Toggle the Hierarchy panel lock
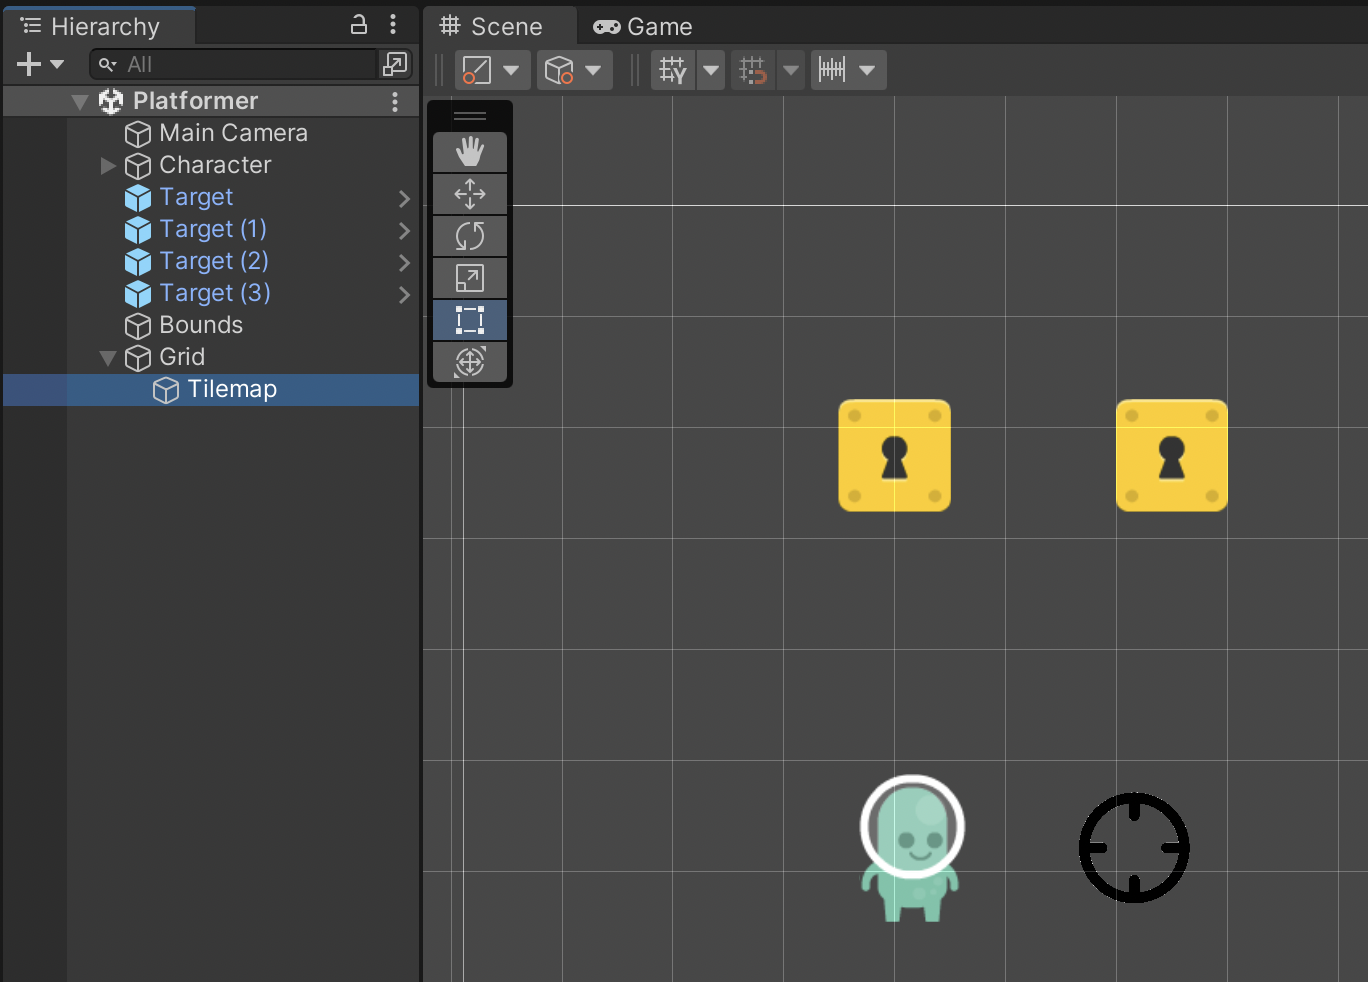Viewport: 1368px width, 982px height. coord(359,25)
